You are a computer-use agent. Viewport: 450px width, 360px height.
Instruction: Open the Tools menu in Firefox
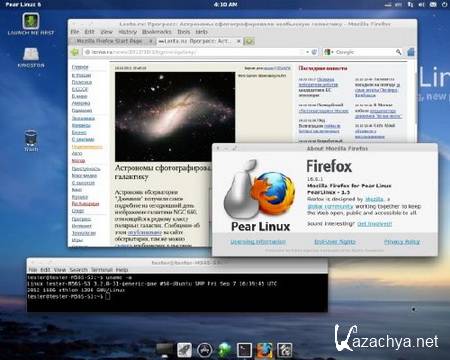(183, 32)
